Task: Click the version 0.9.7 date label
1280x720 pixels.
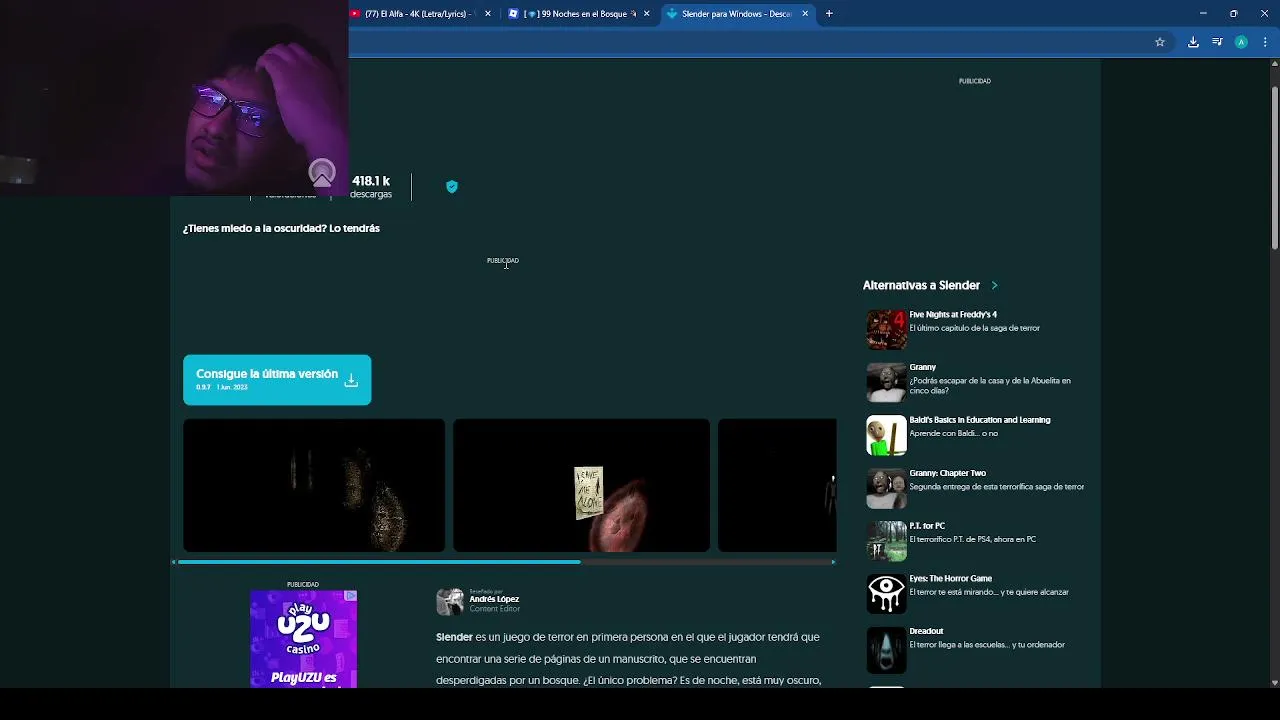Action: (222, 387)
